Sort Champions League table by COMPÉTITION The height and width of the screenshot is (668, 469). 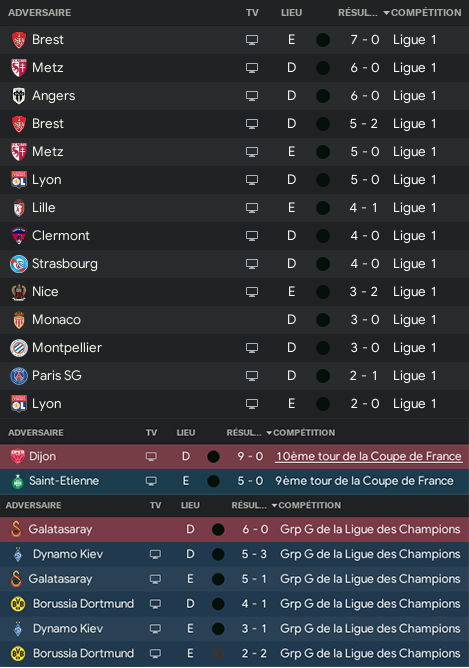click(309, 505)
